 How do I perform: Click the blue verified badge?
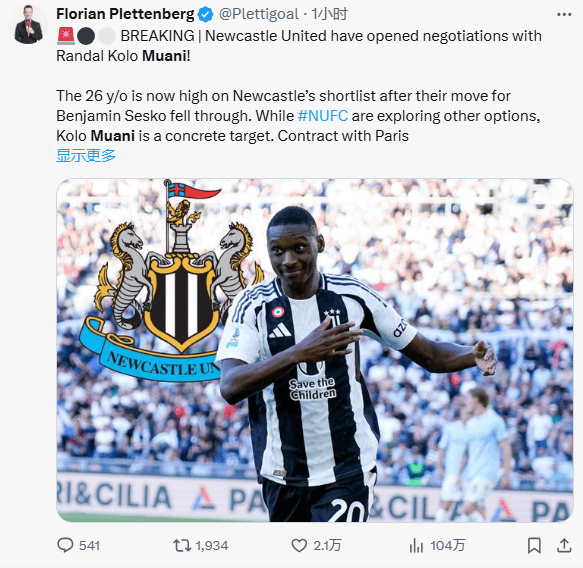[x=206, y=14]
